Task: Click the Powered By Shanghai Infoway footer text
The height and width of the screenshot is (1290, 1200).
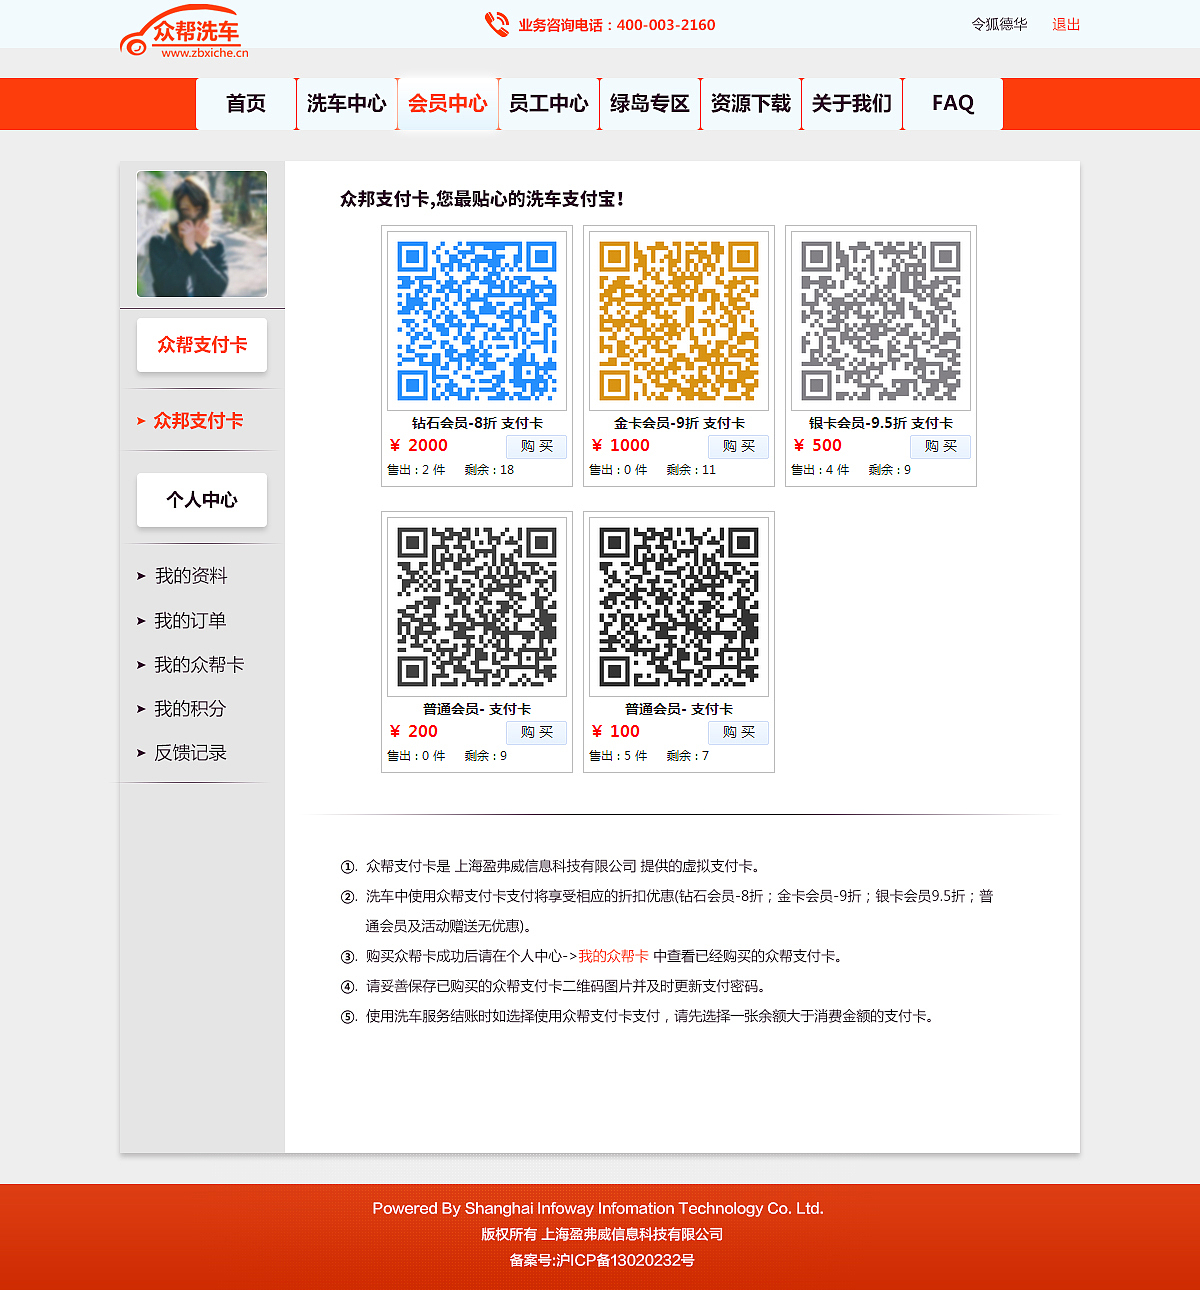Action: [598, 1208]
